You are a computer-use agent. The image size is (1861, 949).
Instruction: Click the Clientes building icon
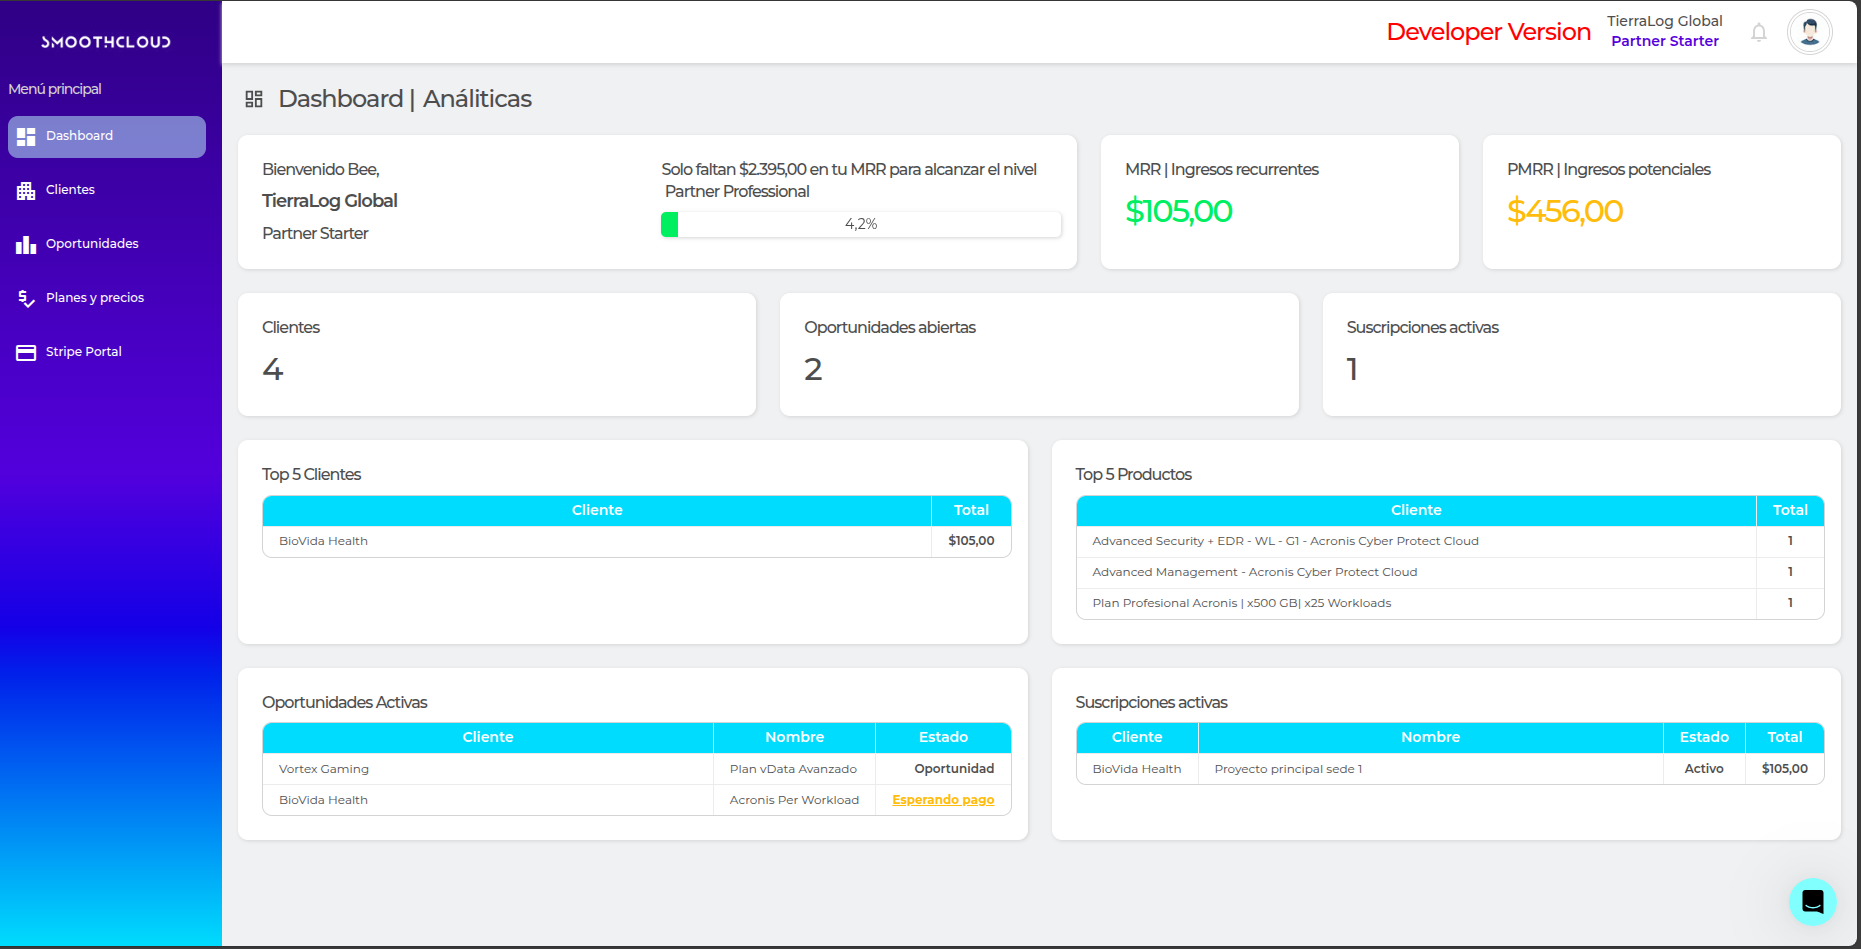26,190
